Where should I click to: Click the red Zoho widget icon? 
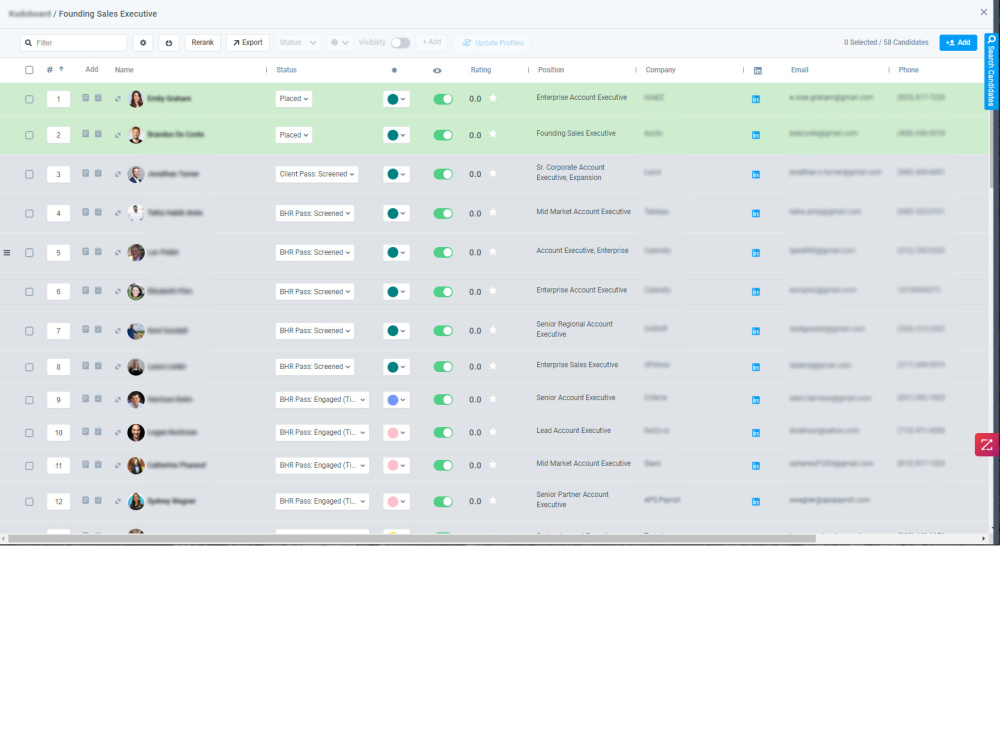pyautogui.click(x=987, y=445)
